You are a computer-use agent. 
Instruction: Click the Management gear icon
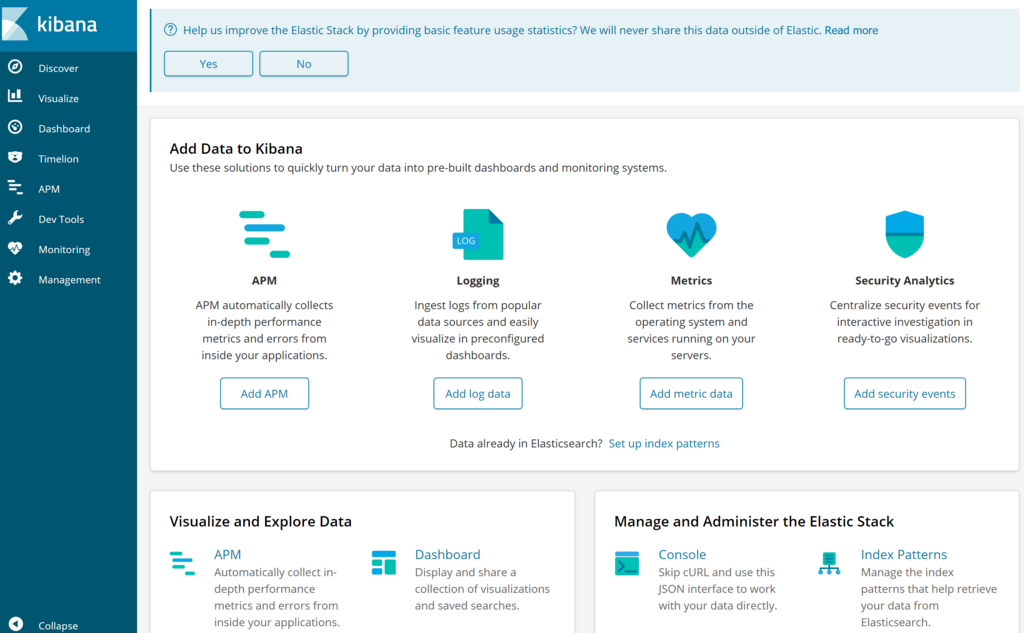15,278
